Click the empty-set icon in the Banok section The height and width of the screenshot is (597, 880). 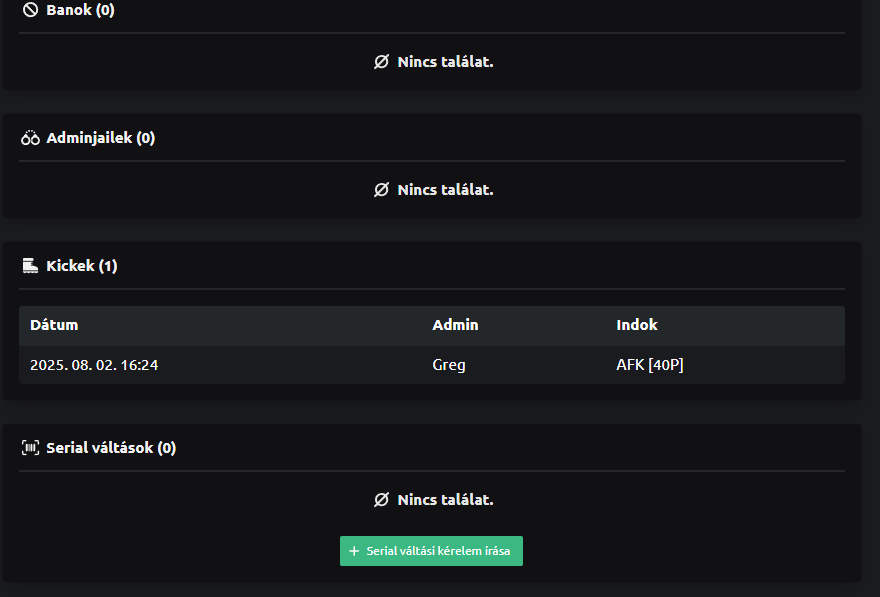click(381, 62)
